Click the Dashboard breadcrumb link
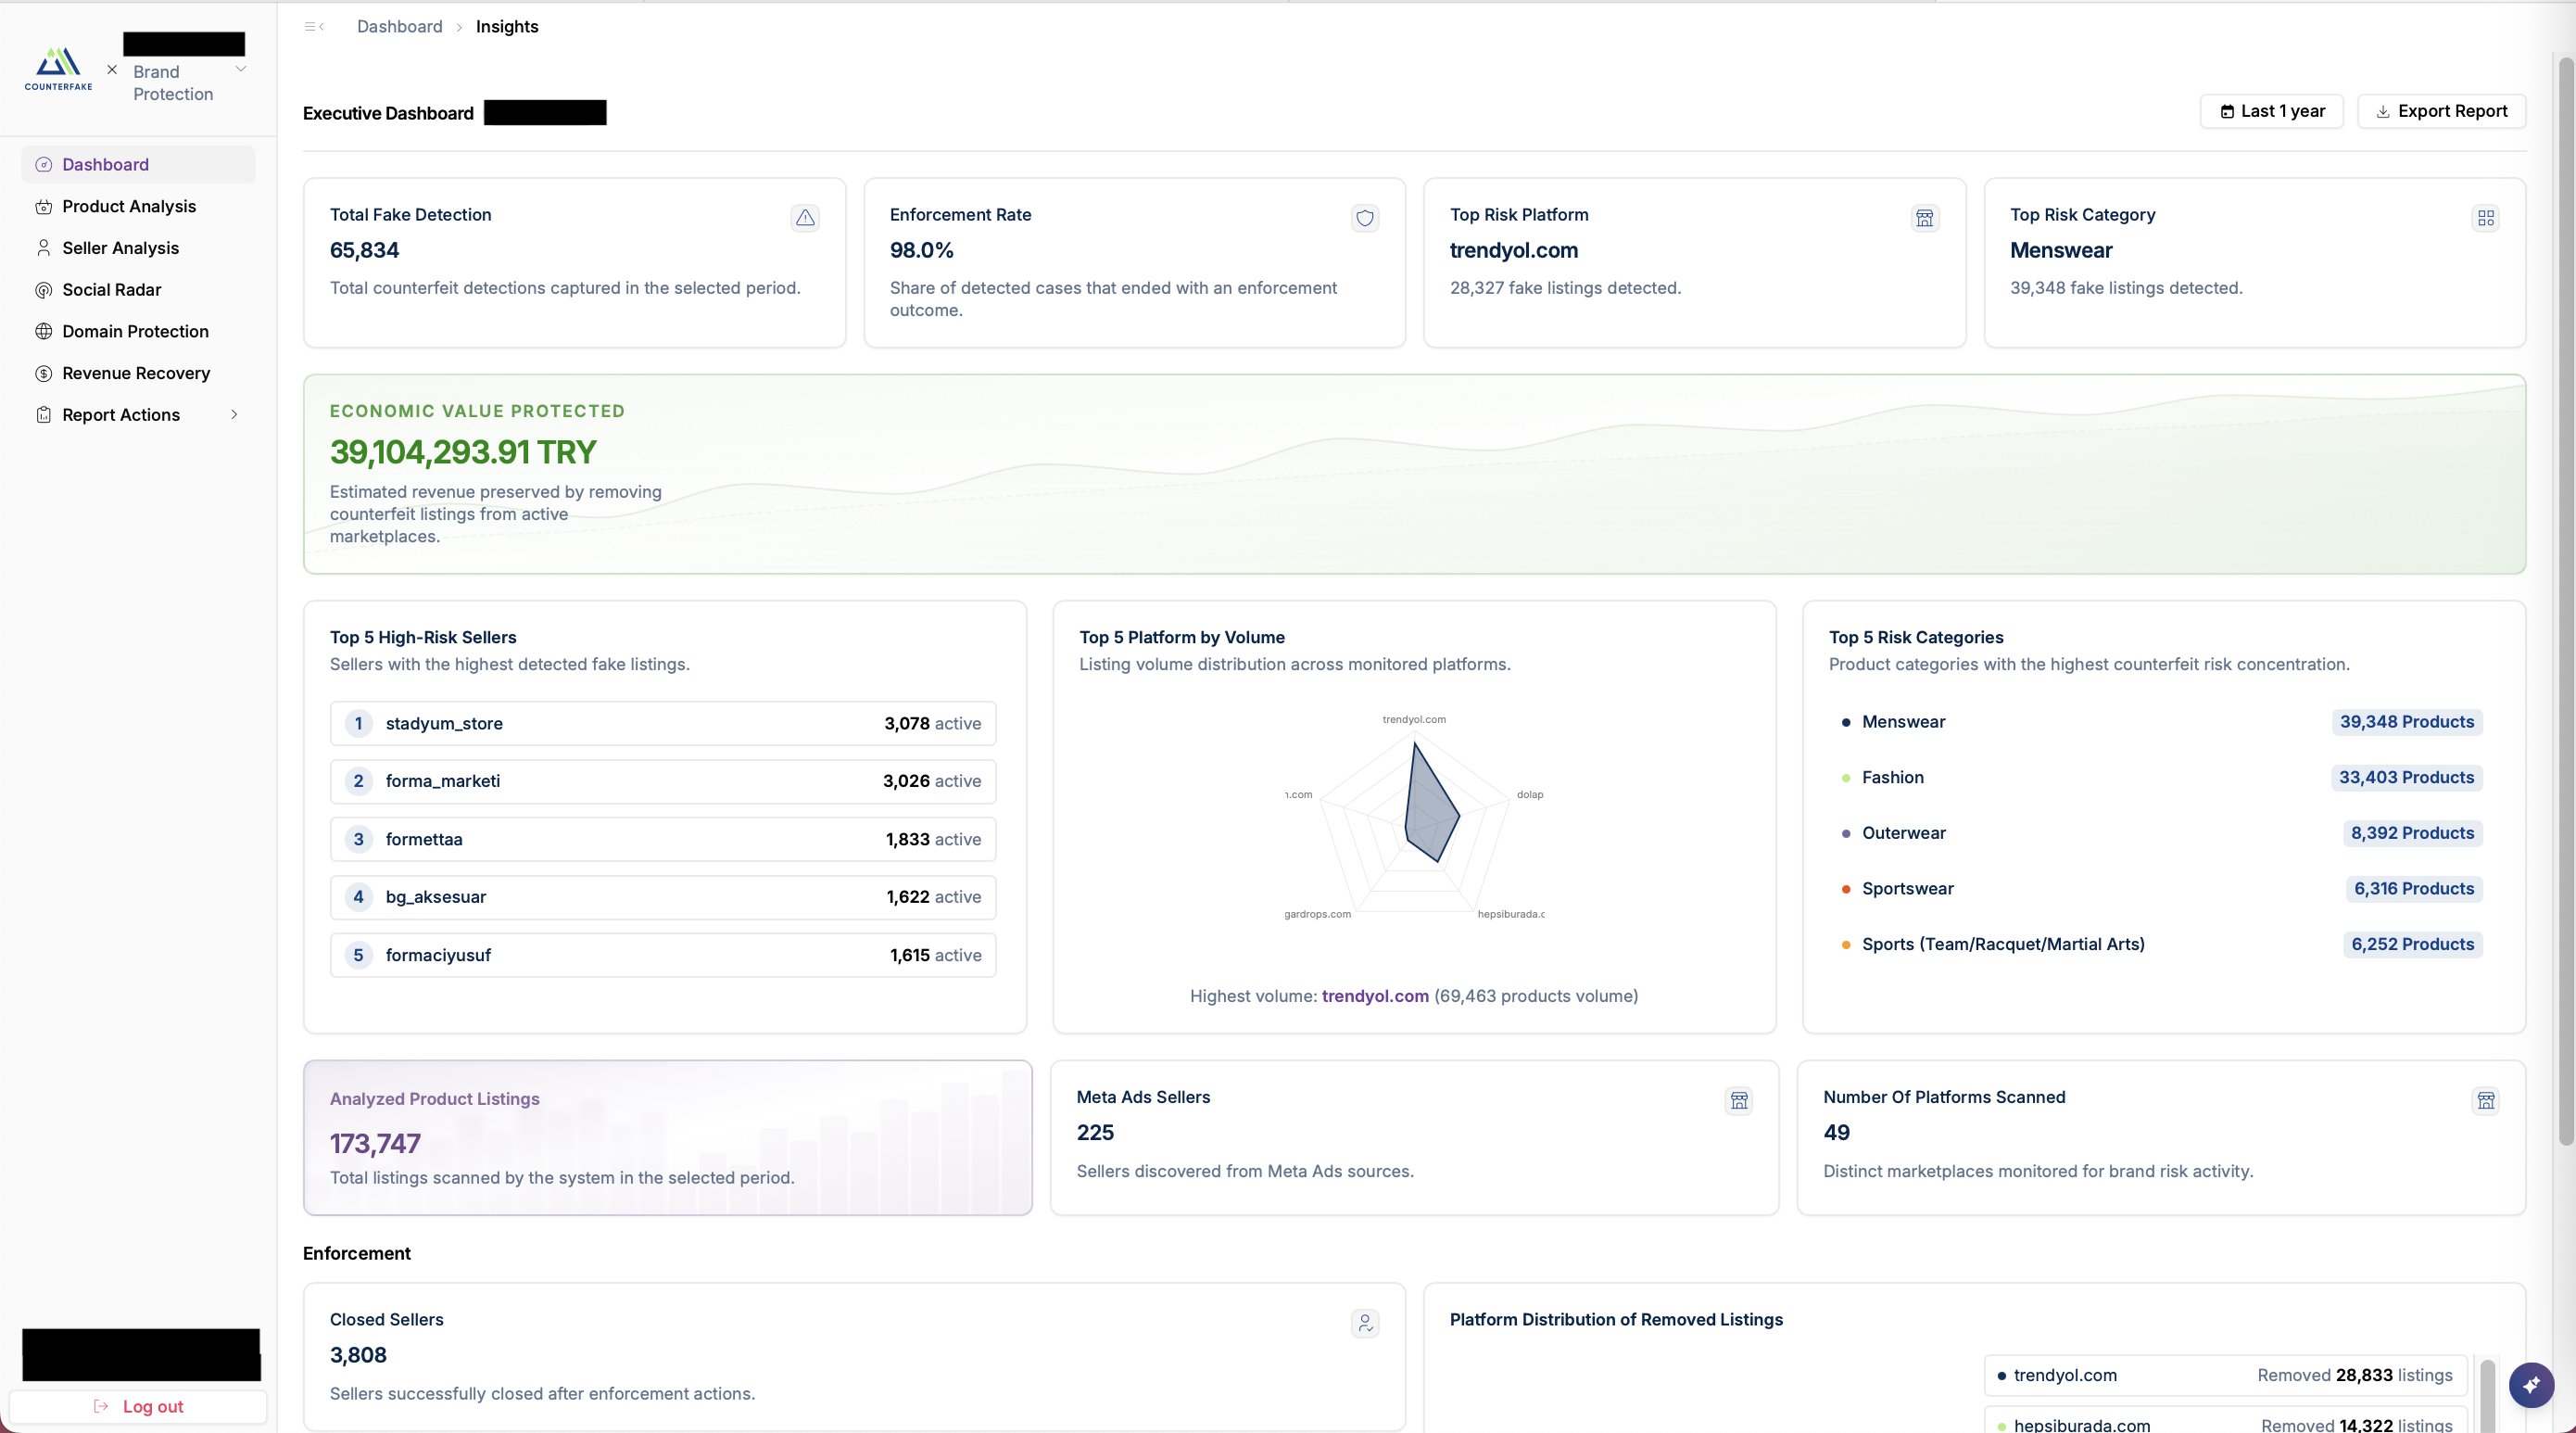This screenshot has width=2576, height=1433. 399,27
